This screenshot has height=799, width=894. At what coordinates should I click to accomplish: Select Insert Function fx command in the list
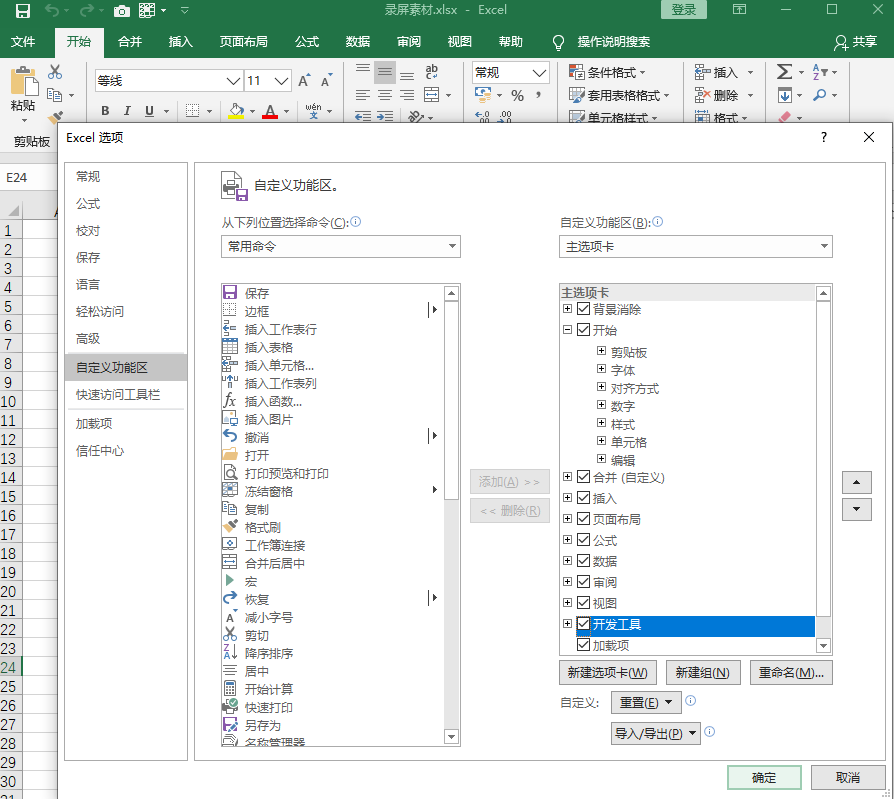tap(332, 401)
